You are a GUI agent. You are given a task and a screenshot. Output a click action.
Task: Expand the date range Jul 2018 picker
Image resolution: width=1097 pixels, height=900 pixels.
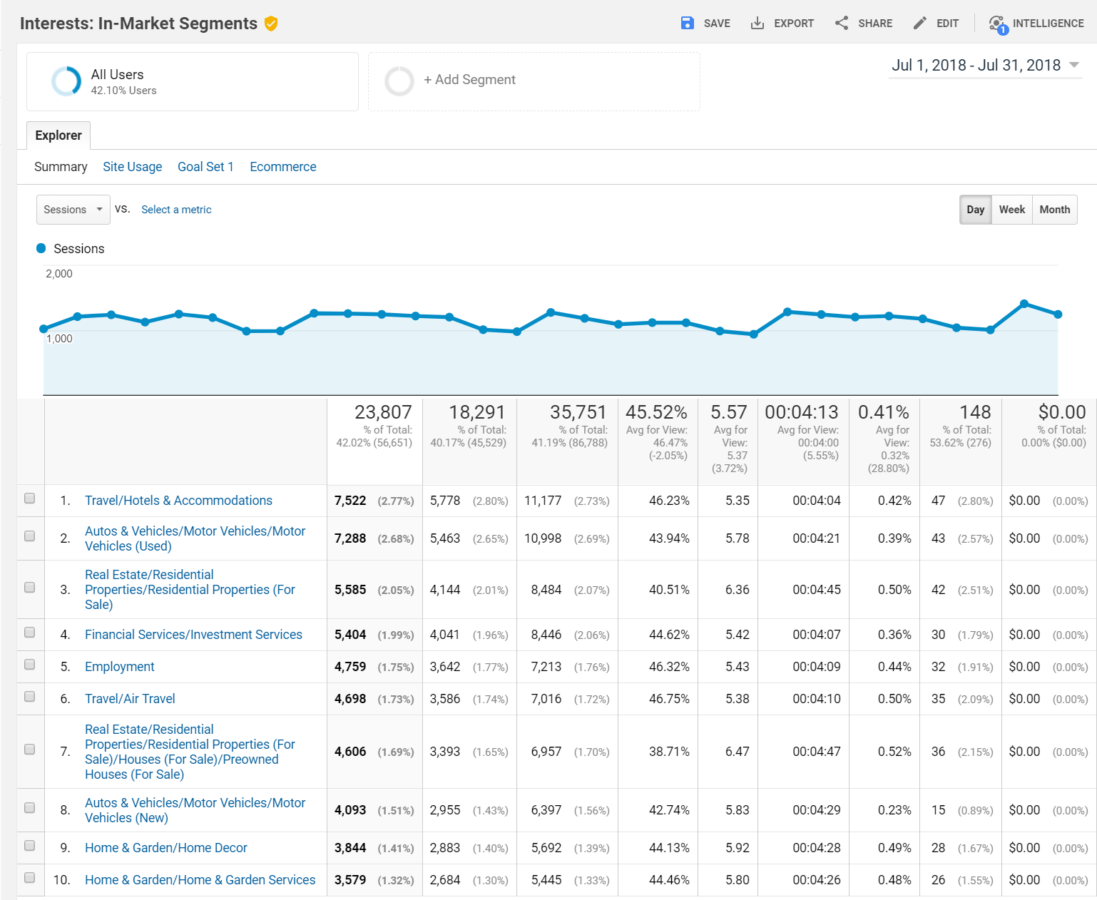(1074, 66)
